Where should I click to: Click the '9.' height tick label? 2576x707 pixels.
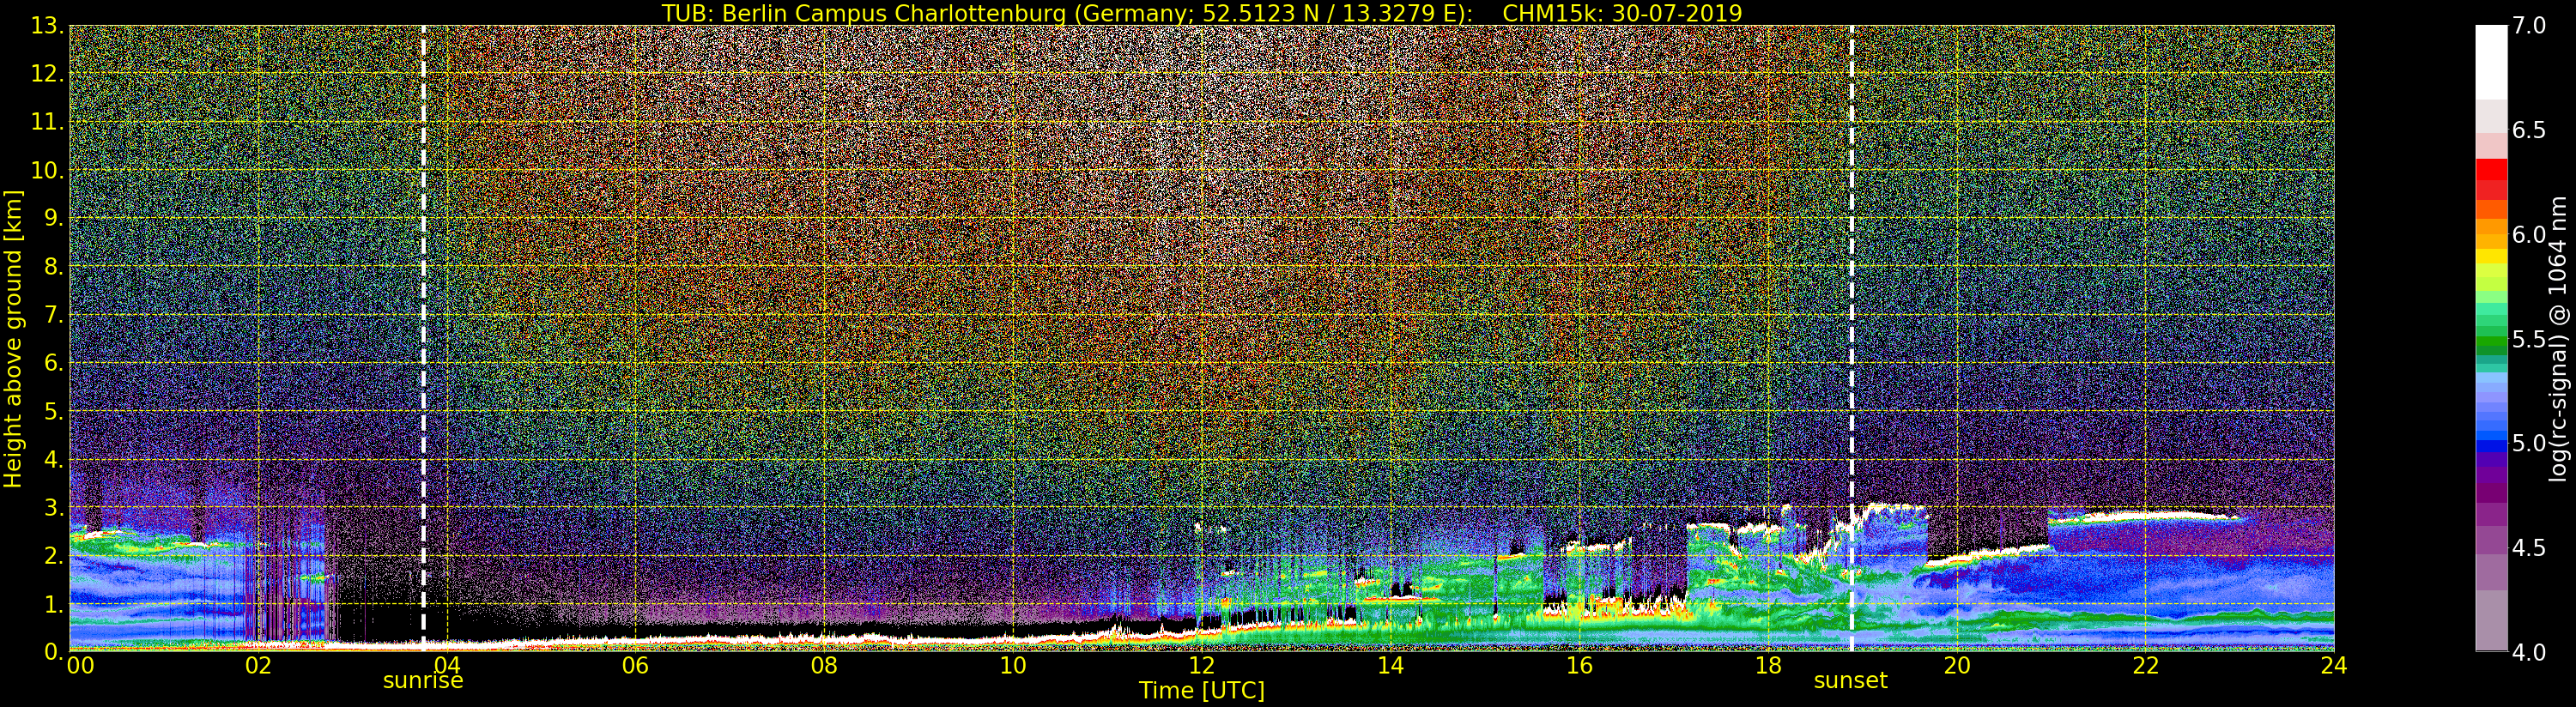tap(54, 218)
